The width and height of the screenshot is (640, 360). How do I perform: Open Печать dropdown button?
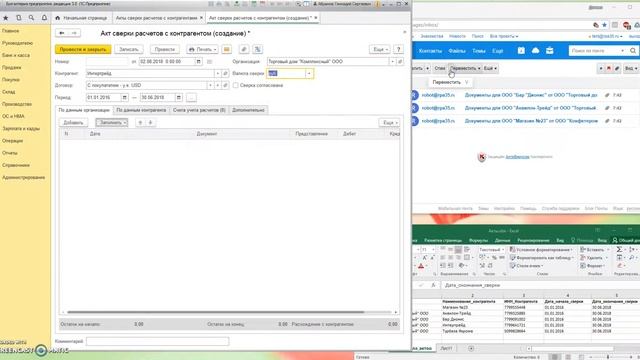[202, 49]
